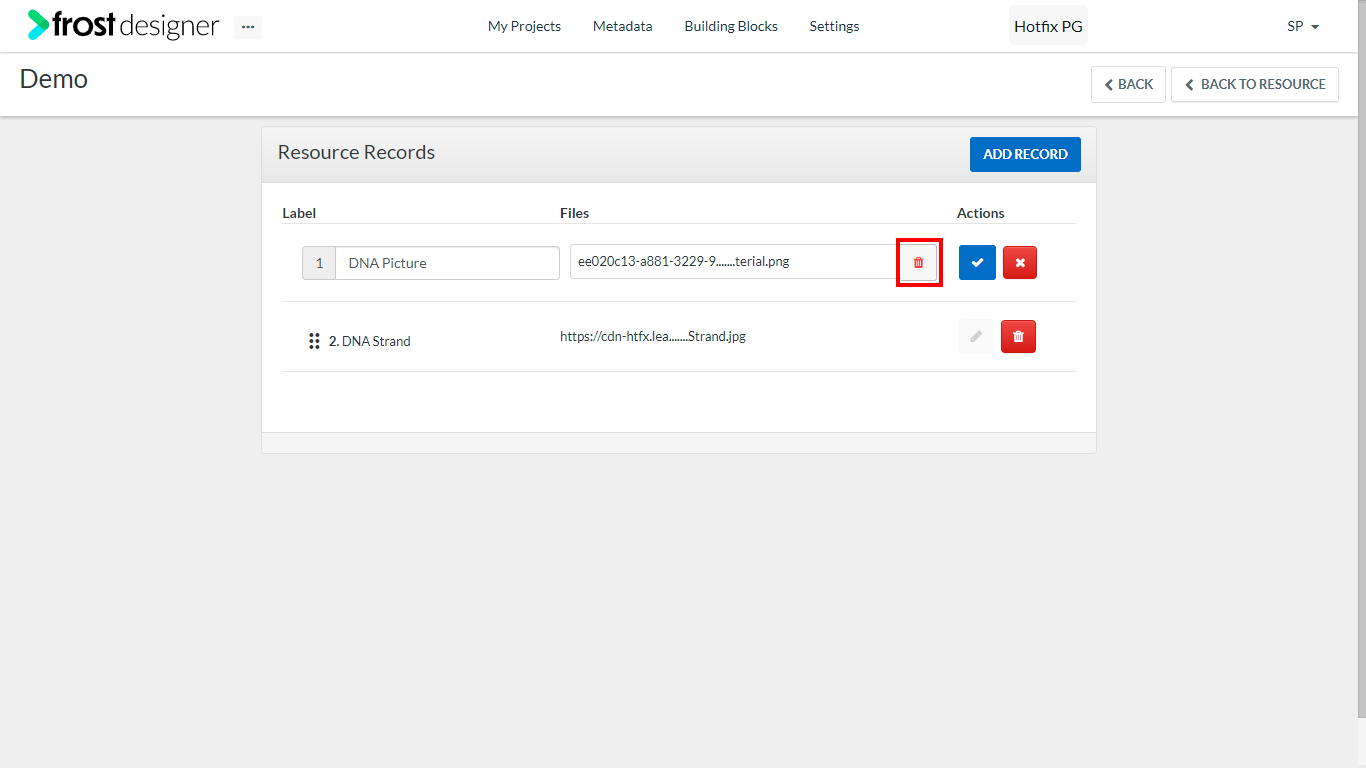Go to My Projects
The height and width of the screenshot is (768, 1366).
point(524,27)
